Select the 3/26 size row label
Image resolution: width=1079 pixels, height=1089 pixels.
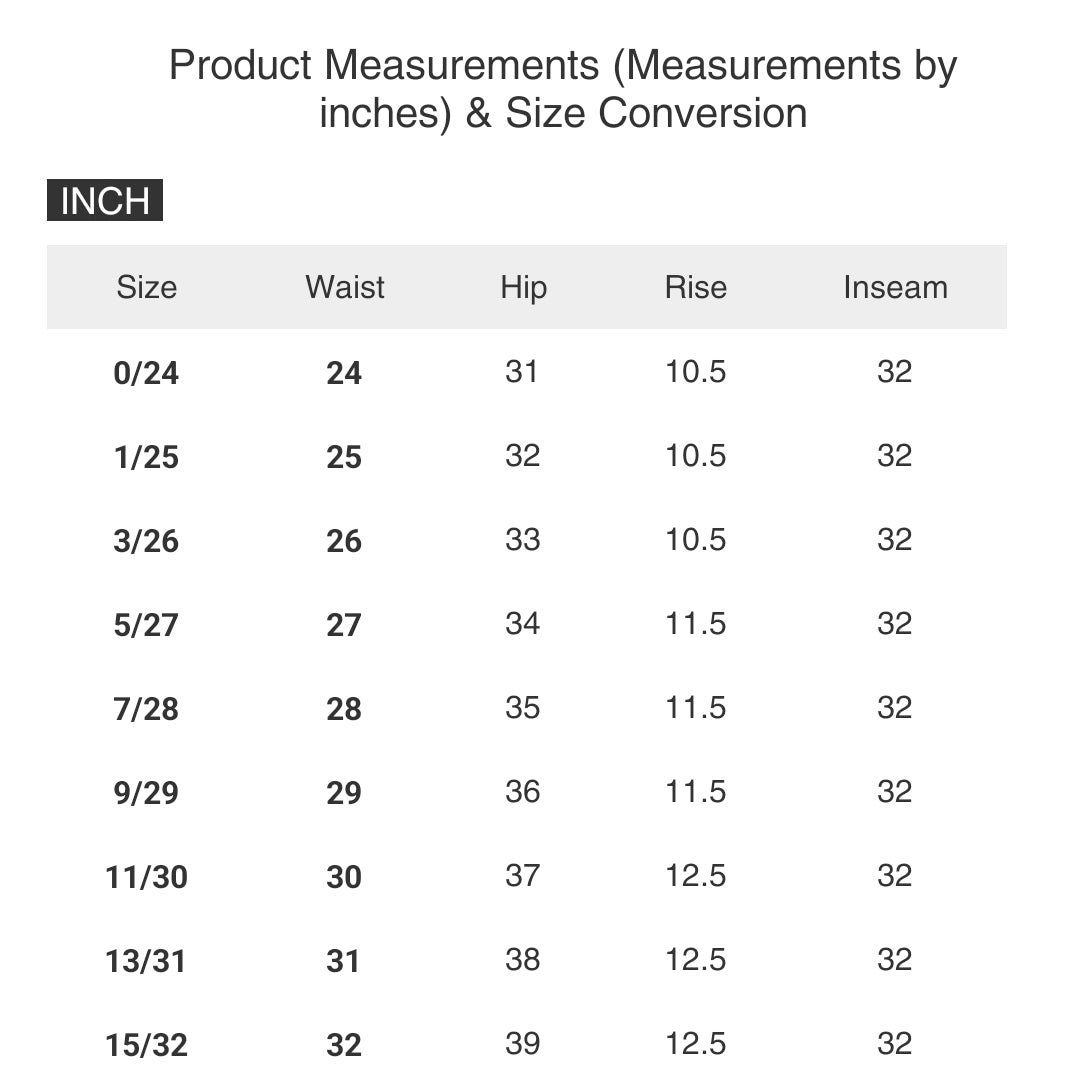pyautogui.click(x=146, y=541)
